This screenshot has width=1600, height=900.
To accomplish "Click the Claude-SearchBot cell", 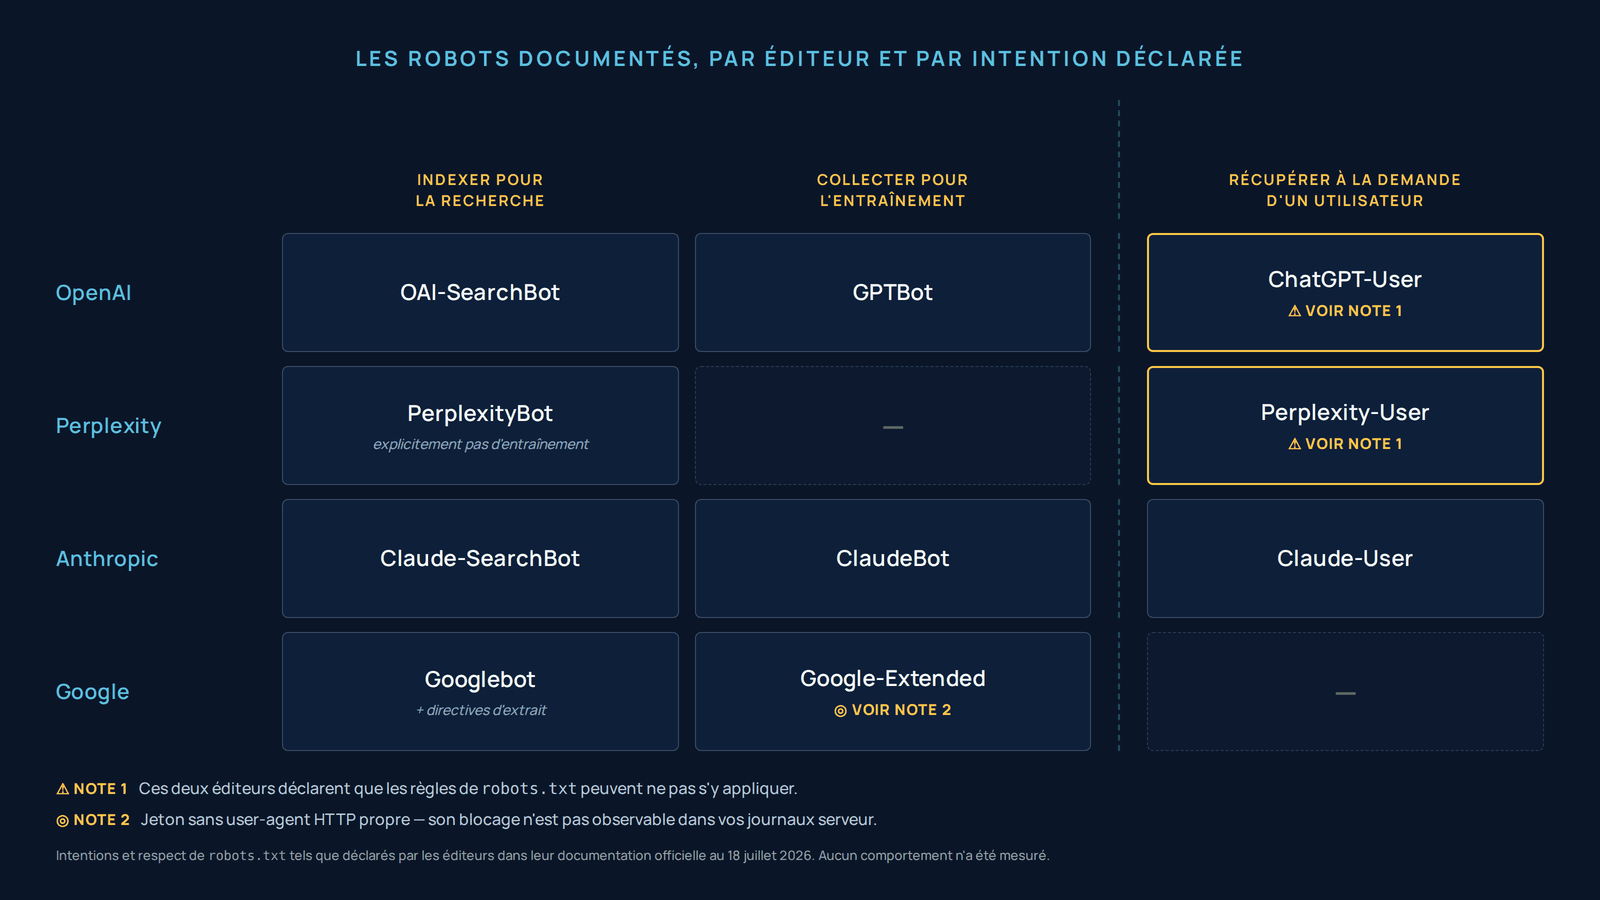I will [480, 558].
